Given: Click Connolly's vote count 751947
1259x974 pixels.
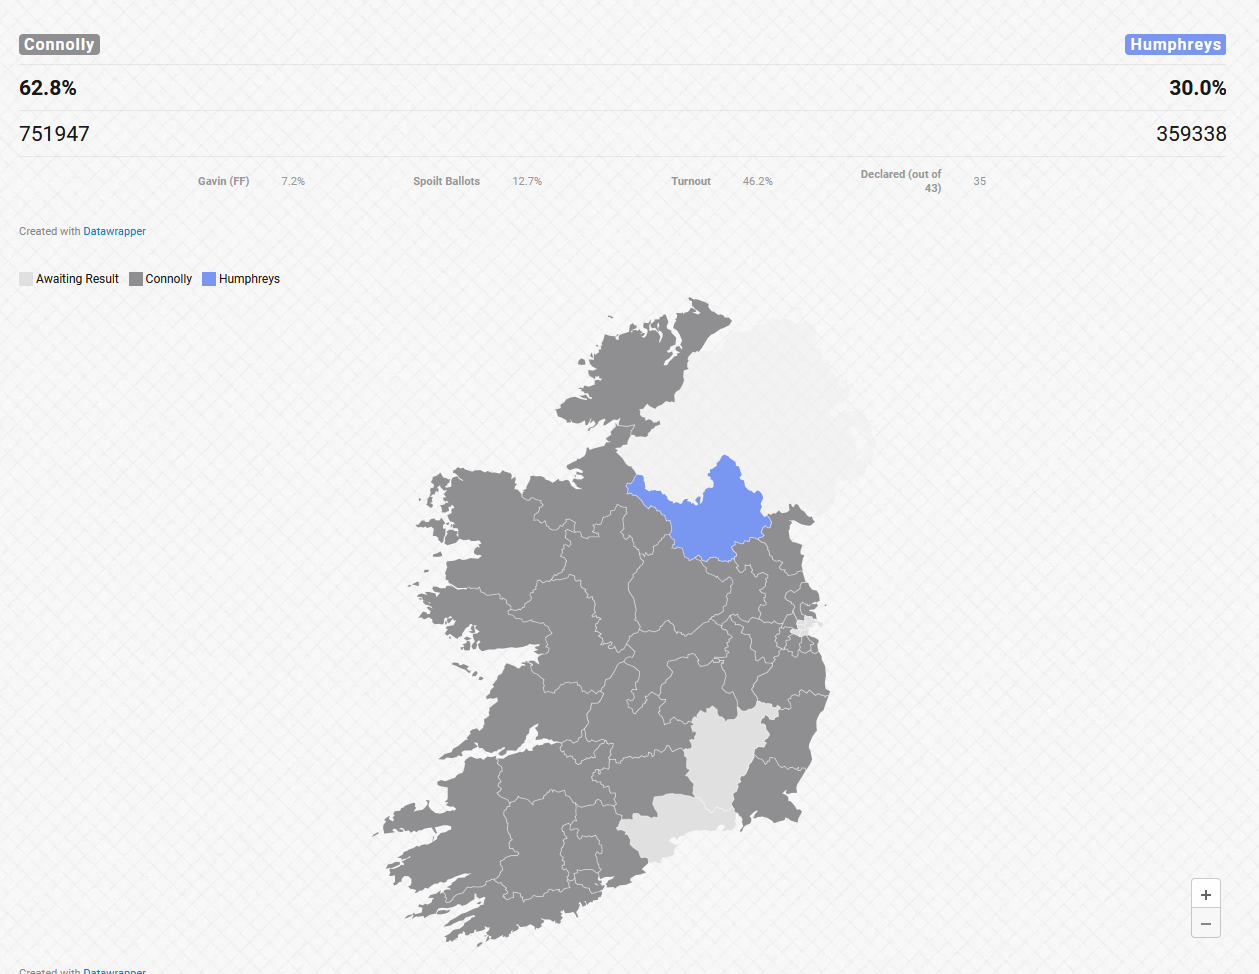Looking at the screenshot, I should pos(54,134).
